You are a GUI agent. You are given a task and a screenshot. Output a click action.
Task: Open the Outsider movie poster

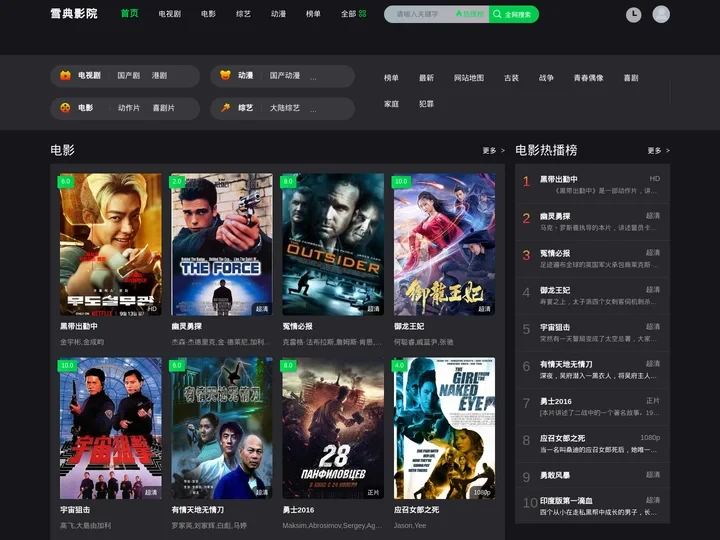pos(333,244)
